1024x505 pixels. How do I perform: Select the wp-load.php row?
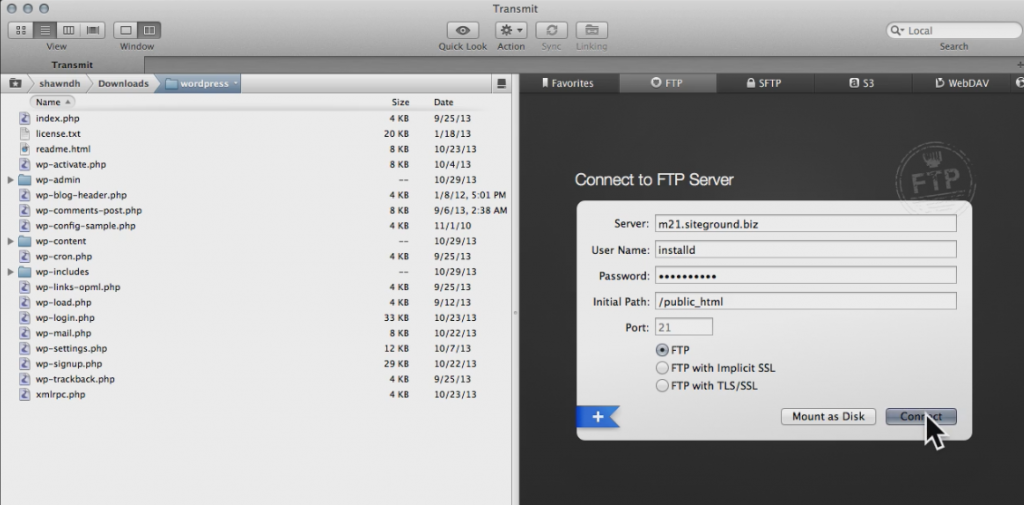(256, 302)
